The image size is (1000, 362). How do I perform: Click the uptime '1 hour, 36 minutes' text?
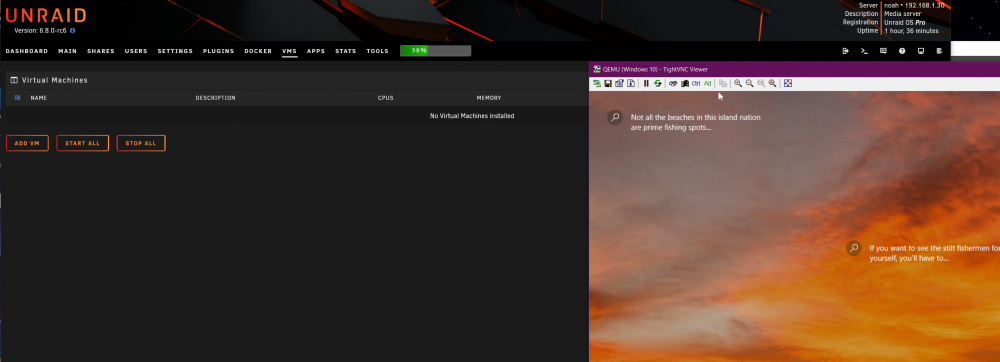(911, 31)
